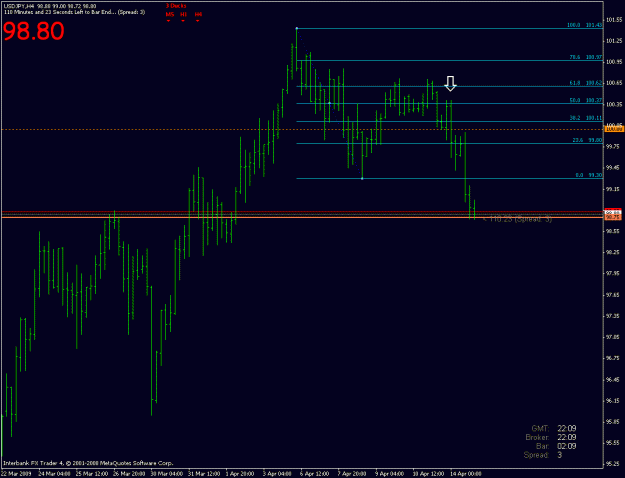Click the '30 Mar 04:00' time axis label

[167, 474]
